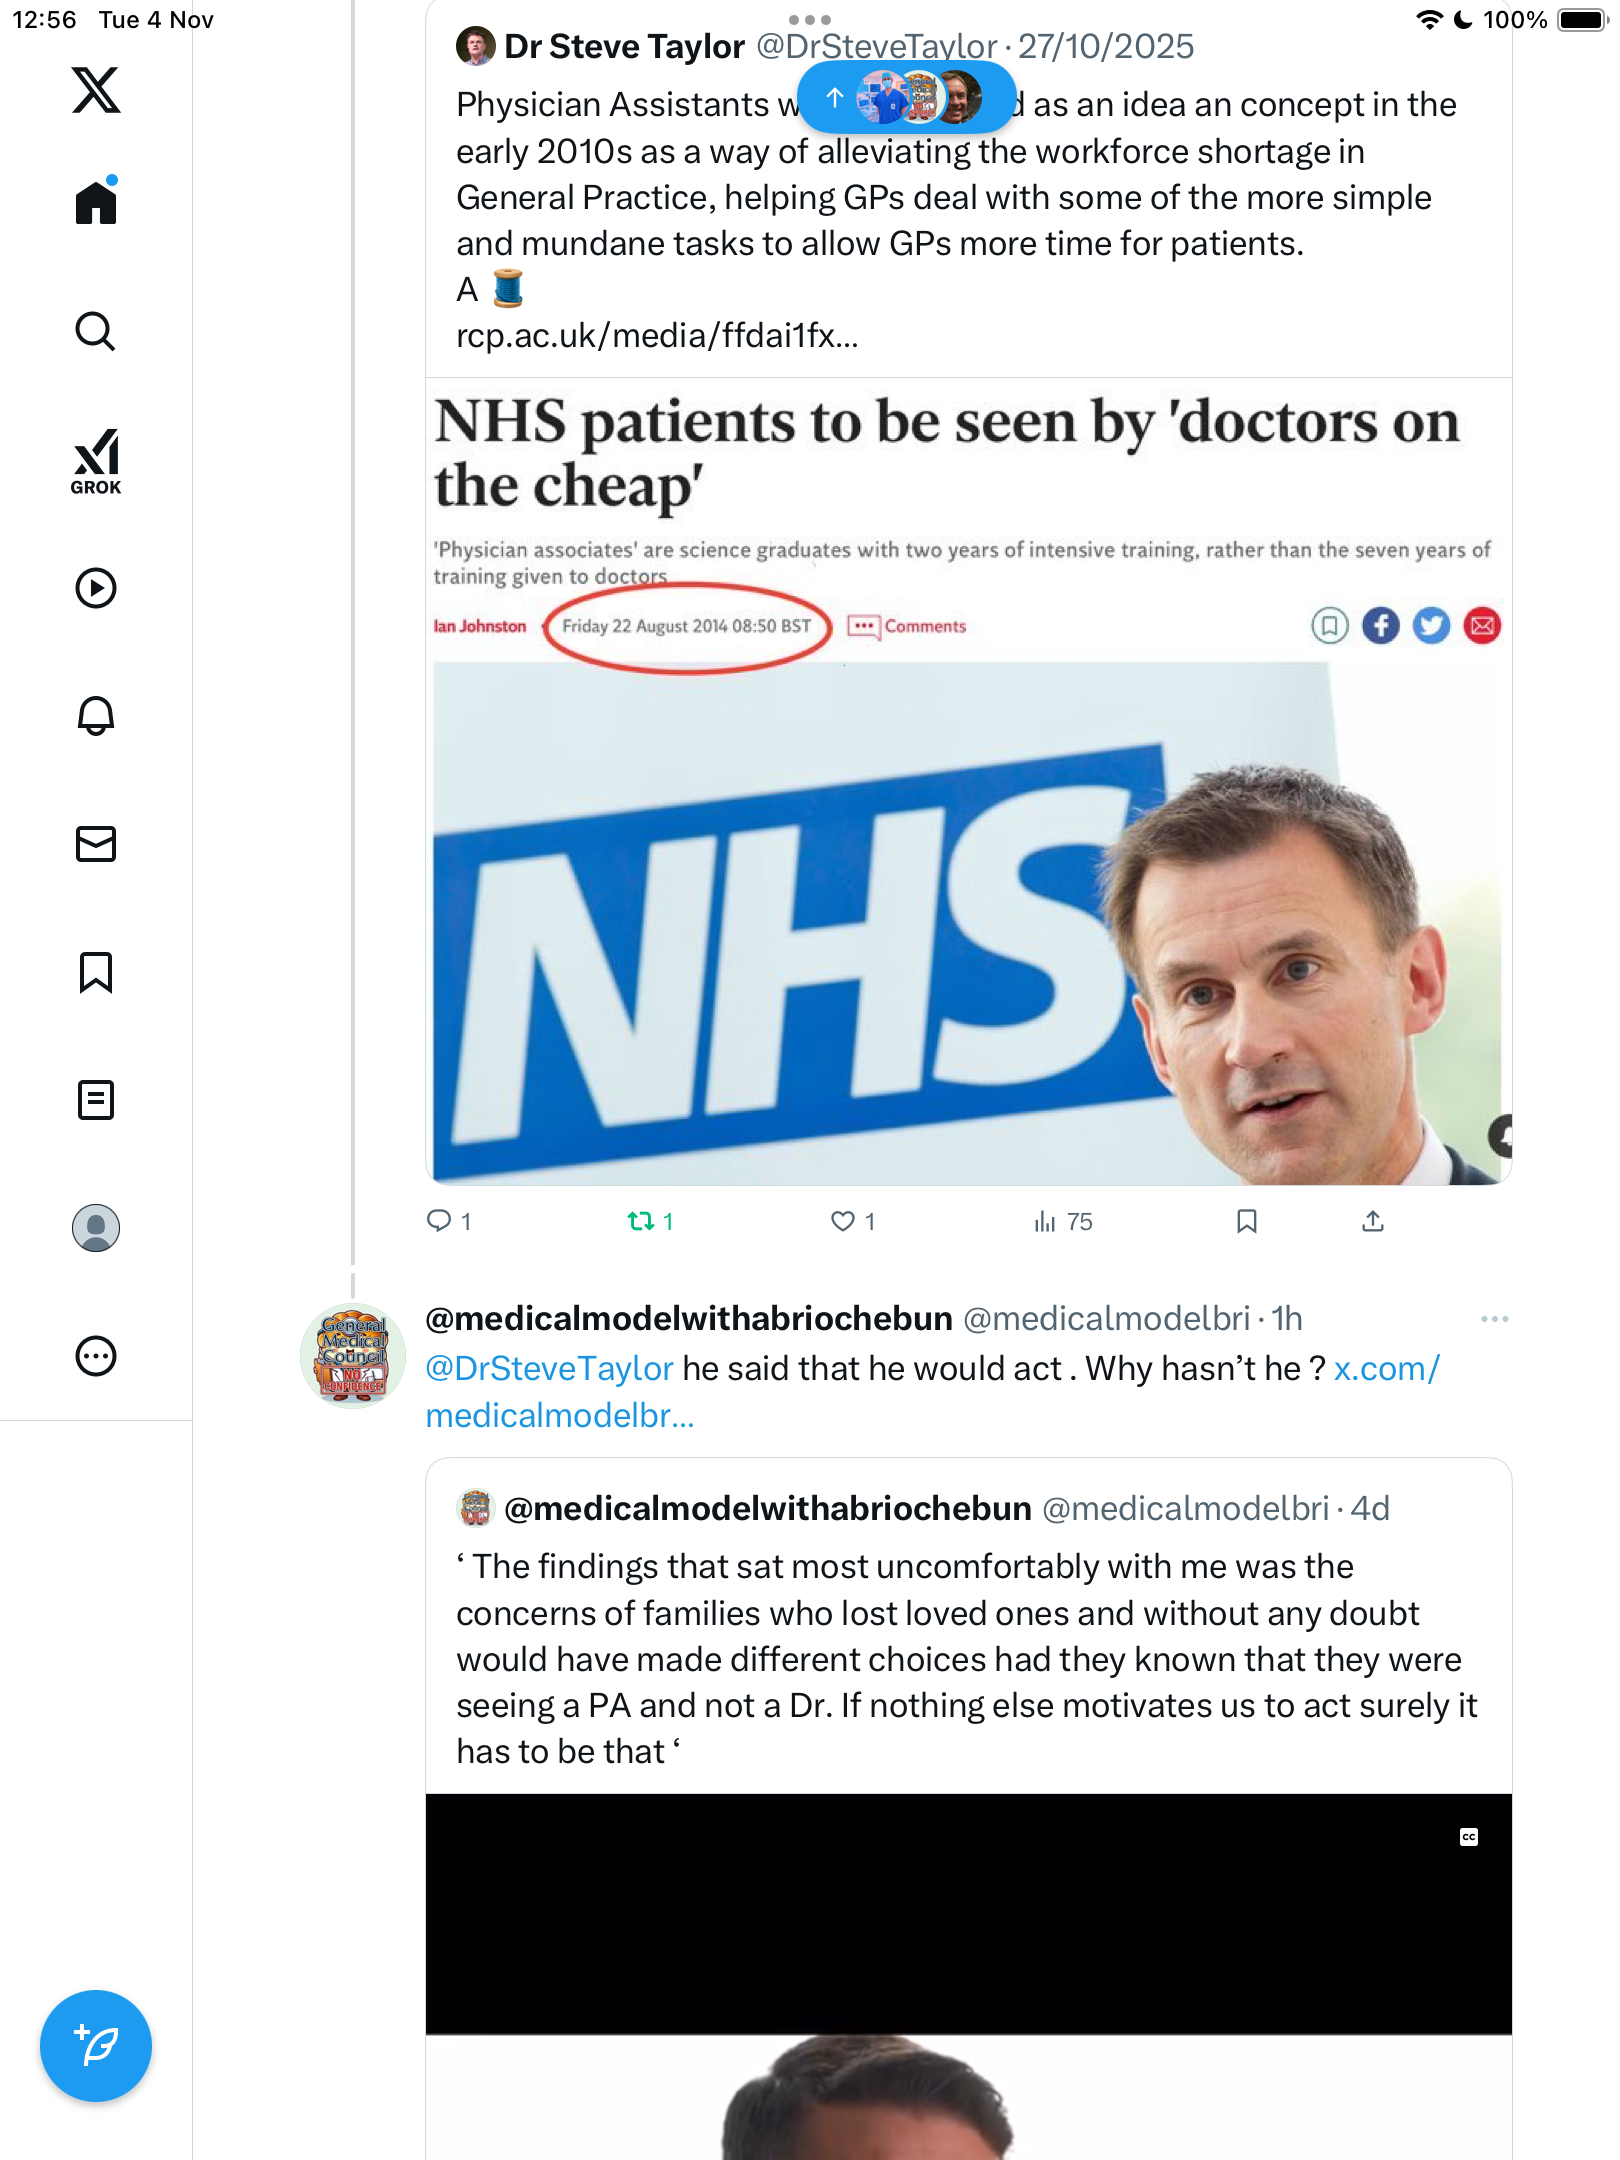Viewport: 1620px width, 2160px height.
Task: Open the search page
Action: (96, 331)
